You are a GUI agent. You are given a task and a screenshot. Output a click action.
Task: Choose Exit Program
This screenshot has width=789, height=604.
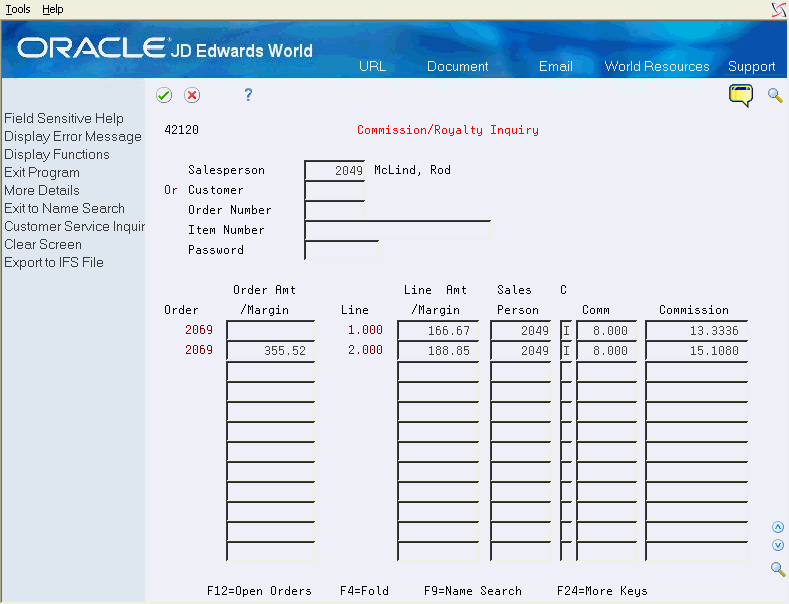click(x=42, y=173)
